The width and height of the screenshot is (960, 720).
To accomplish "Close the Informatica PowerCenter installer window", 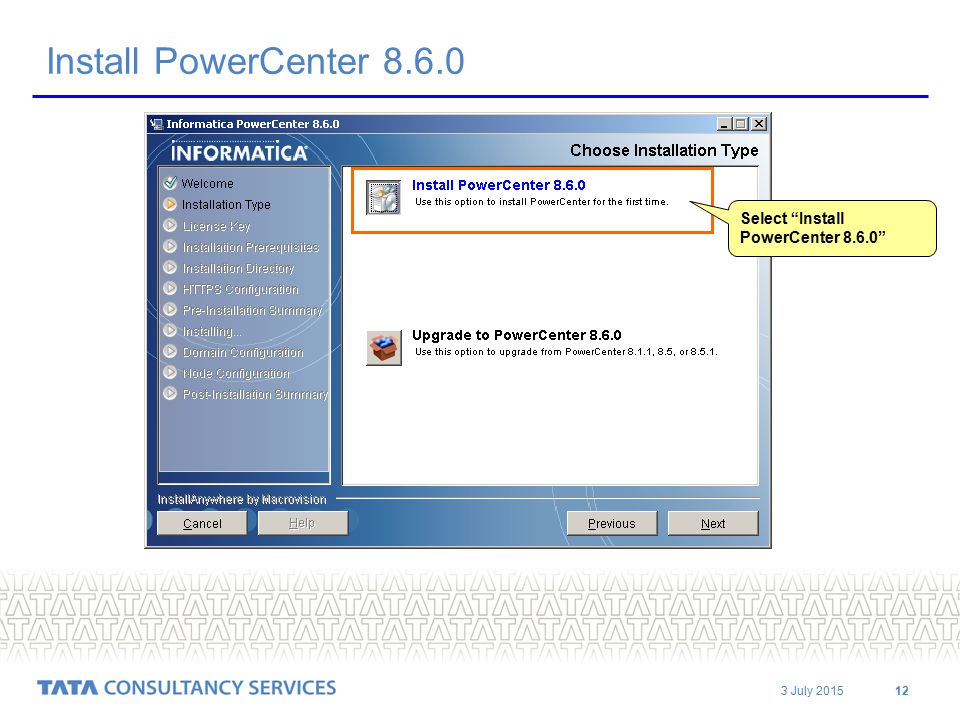I will coord(759,124).
